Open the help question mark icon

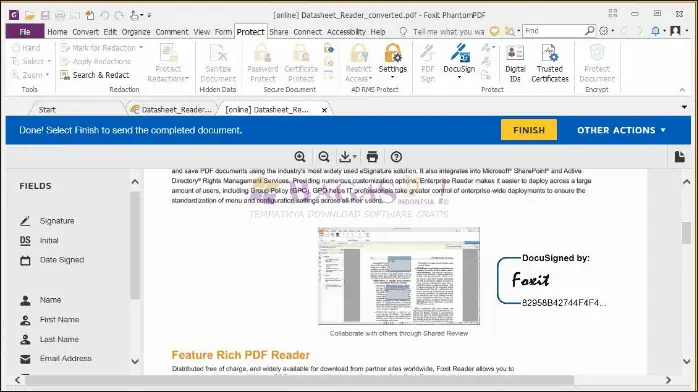(396, 157)
